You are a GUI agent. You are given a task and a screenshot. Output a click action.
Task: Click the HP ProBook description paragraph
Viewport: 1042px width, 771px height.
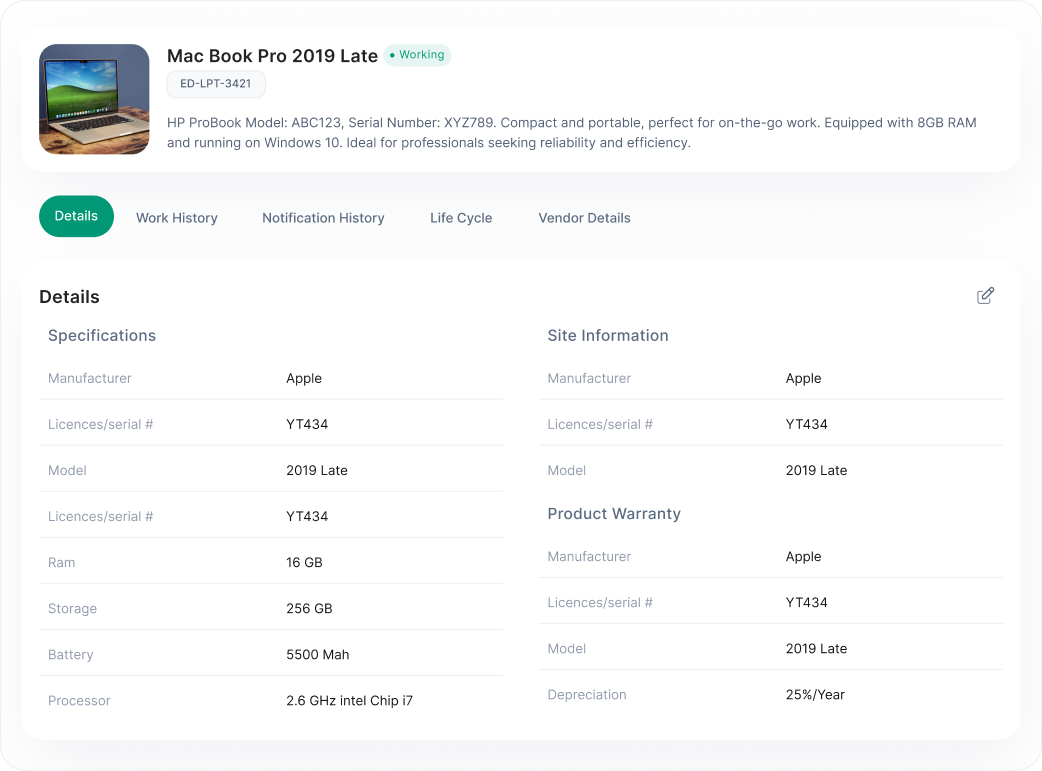(x=571, y=133)
